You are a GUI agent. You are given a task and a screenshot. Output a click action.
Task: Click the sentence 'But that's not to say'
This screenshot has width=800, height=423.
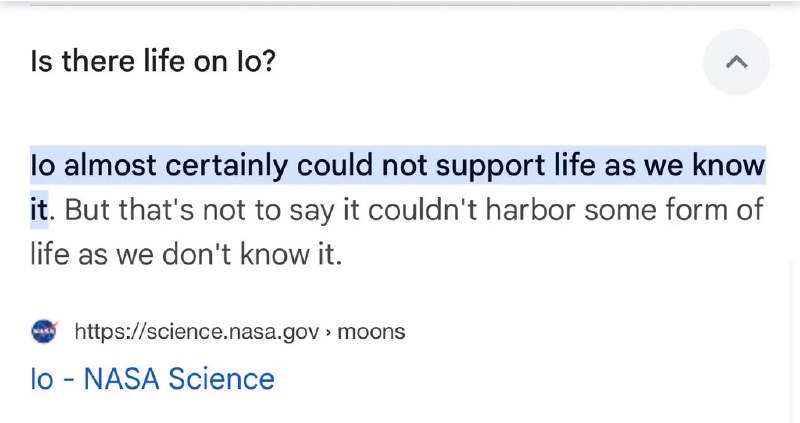click(x=199, y=210)
